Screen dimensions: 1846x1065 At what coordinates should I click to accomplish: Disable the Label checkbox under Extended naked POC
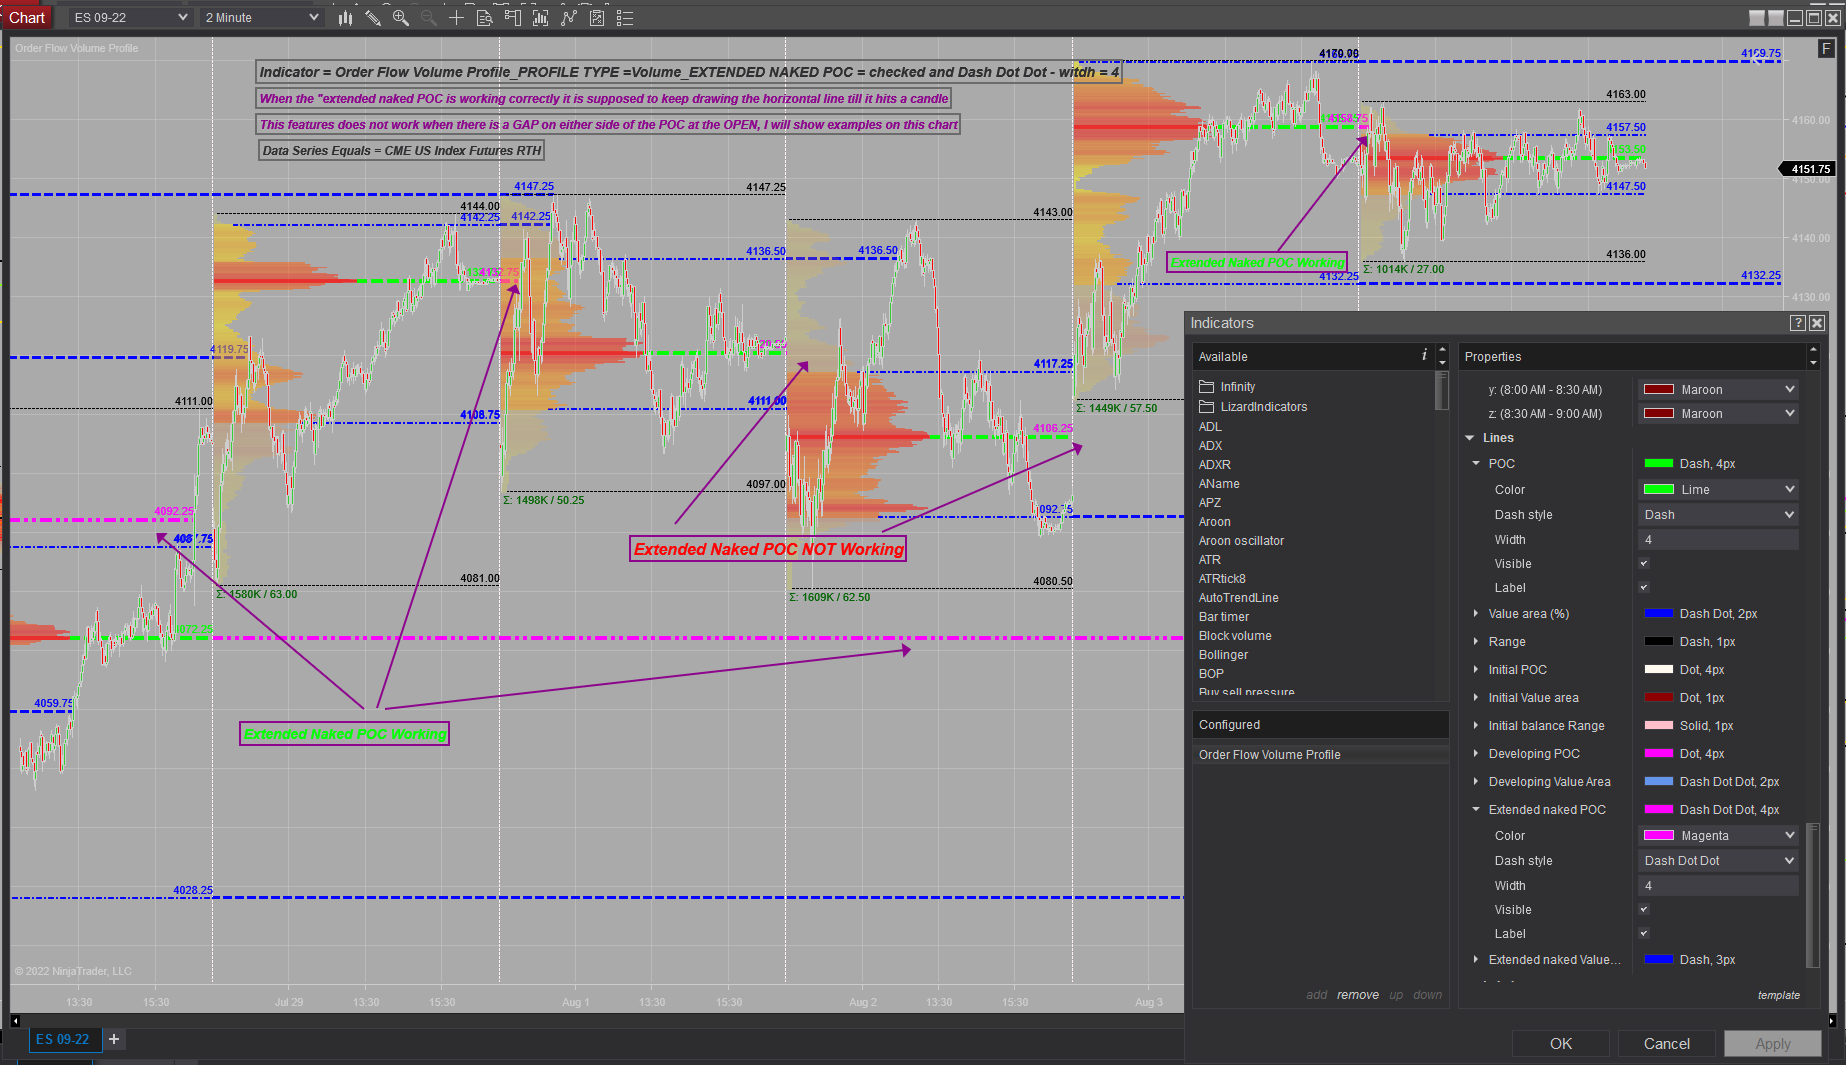click(1644, 933)
